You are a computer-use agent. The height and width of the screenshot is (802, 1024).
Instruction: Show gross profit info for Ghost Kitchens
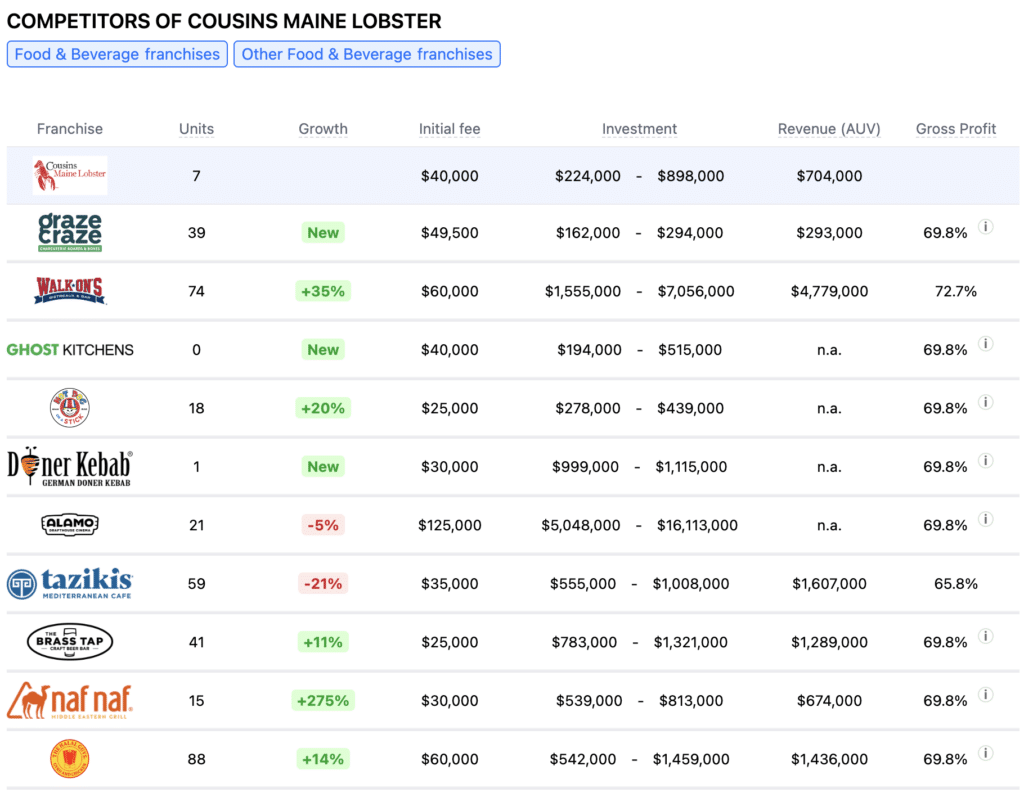point(985,344)
